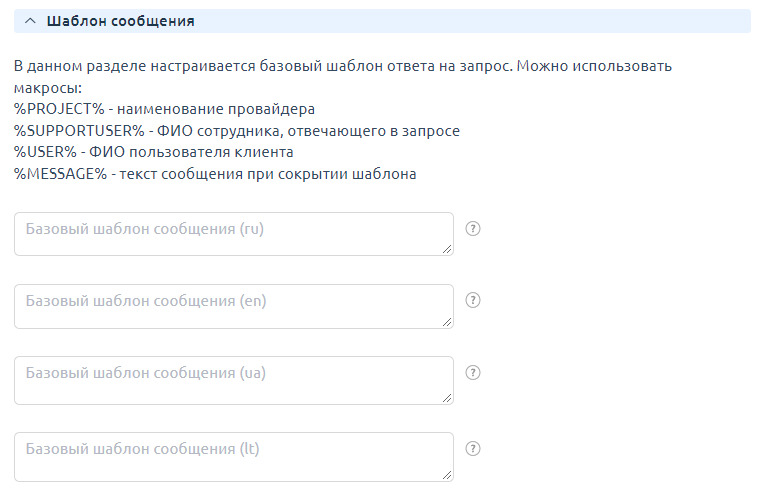Open help tooltip for the (en) template
Viewport: 757px width, 490px height.
coord(474,300)
